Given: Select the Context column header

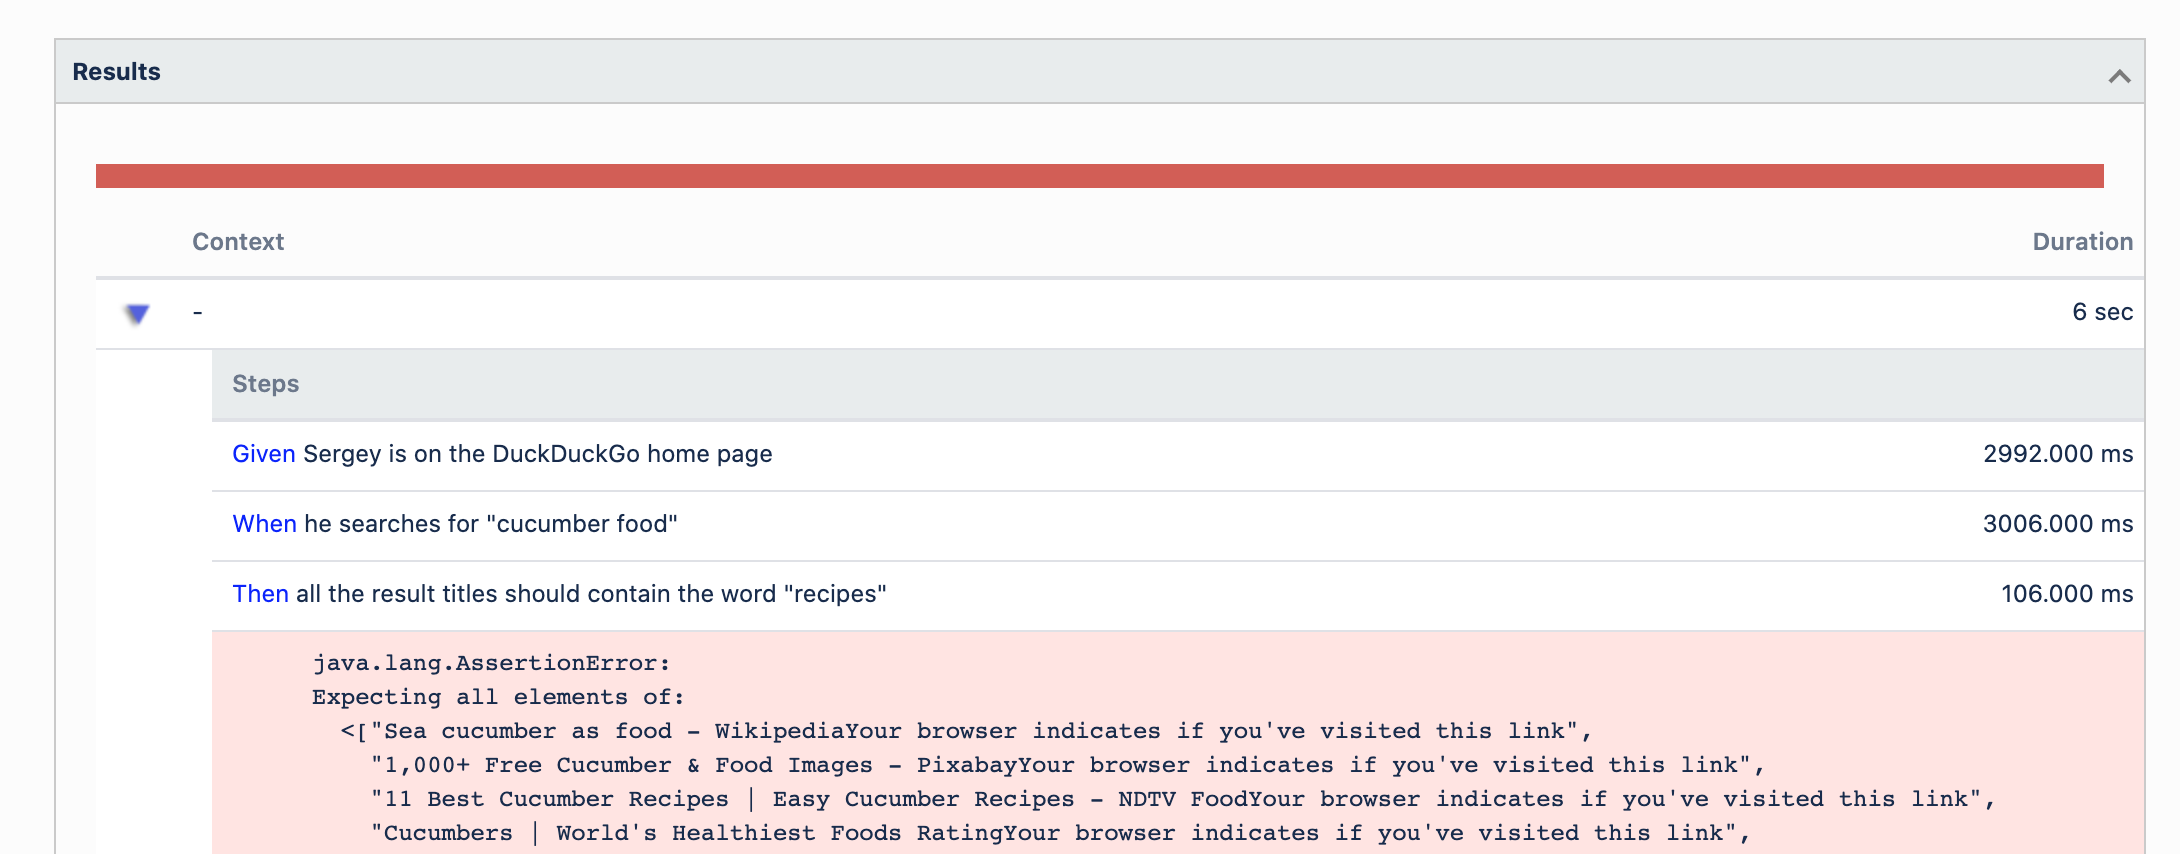Looking at the screenshot, I should tap(238, 242).
